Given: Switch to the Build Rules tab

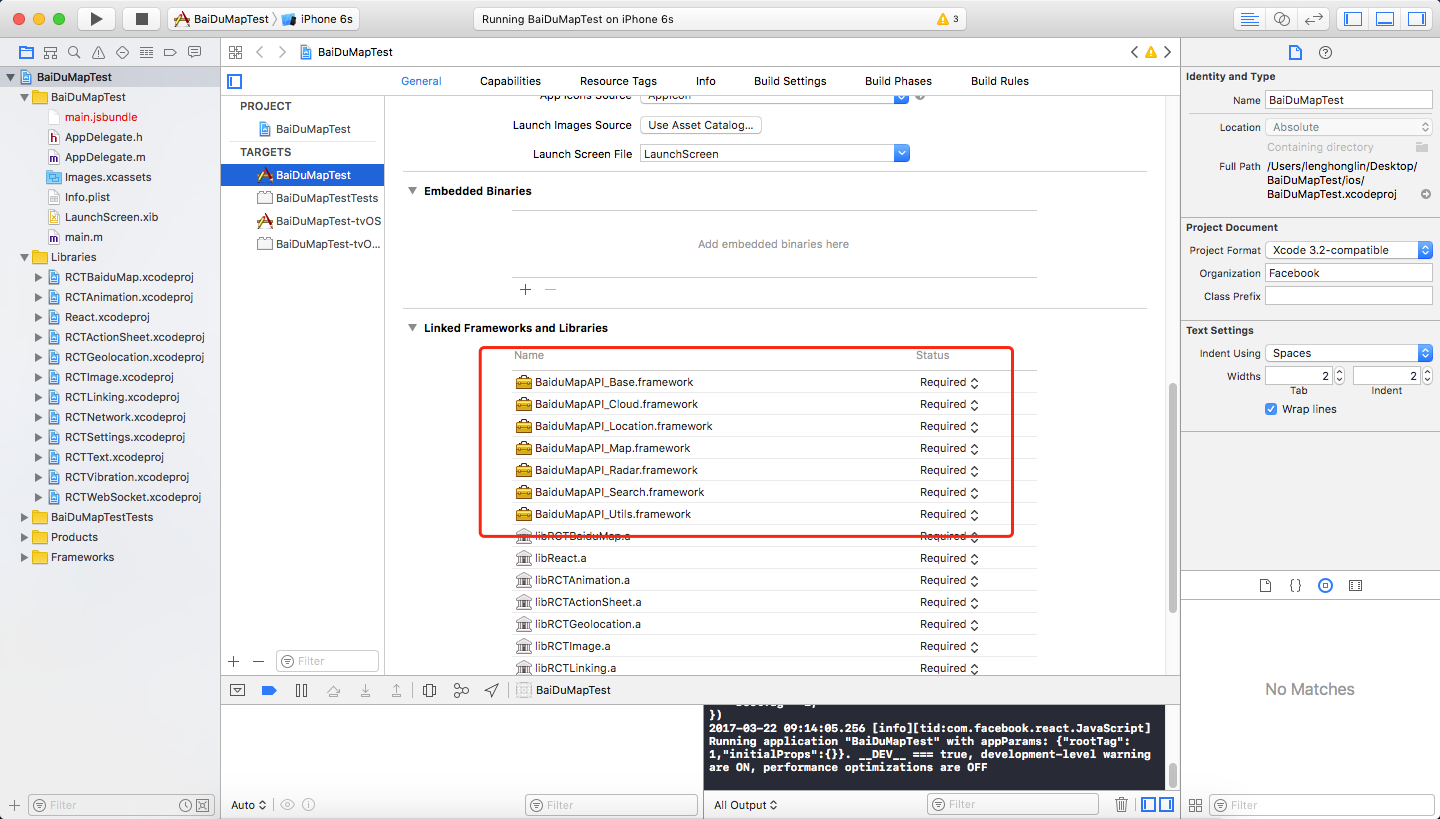Looking at the screenshot, I should (x=1000, y=81).
